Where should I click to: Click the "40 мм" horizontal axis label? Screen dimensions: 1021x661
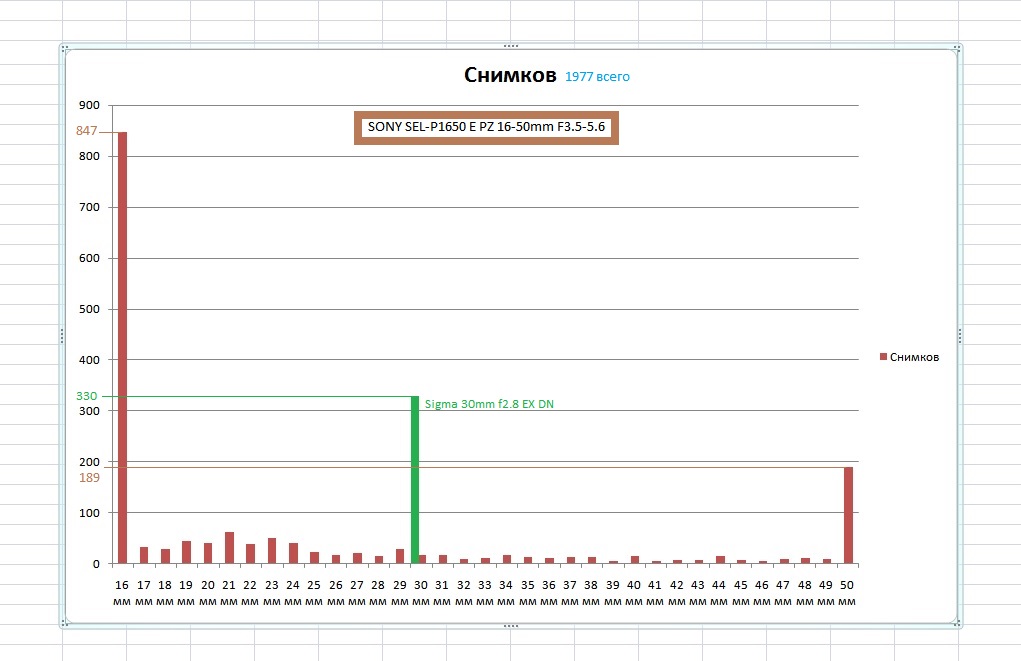pyautogui.click(x=634, y=592)
